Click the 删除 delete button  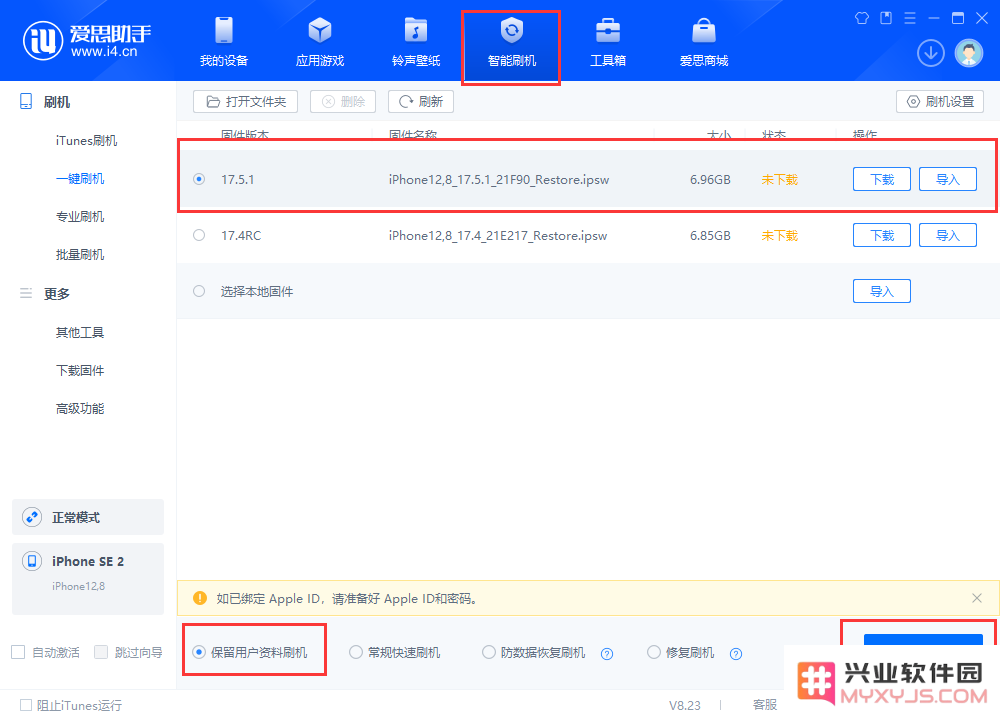[343, 101]
